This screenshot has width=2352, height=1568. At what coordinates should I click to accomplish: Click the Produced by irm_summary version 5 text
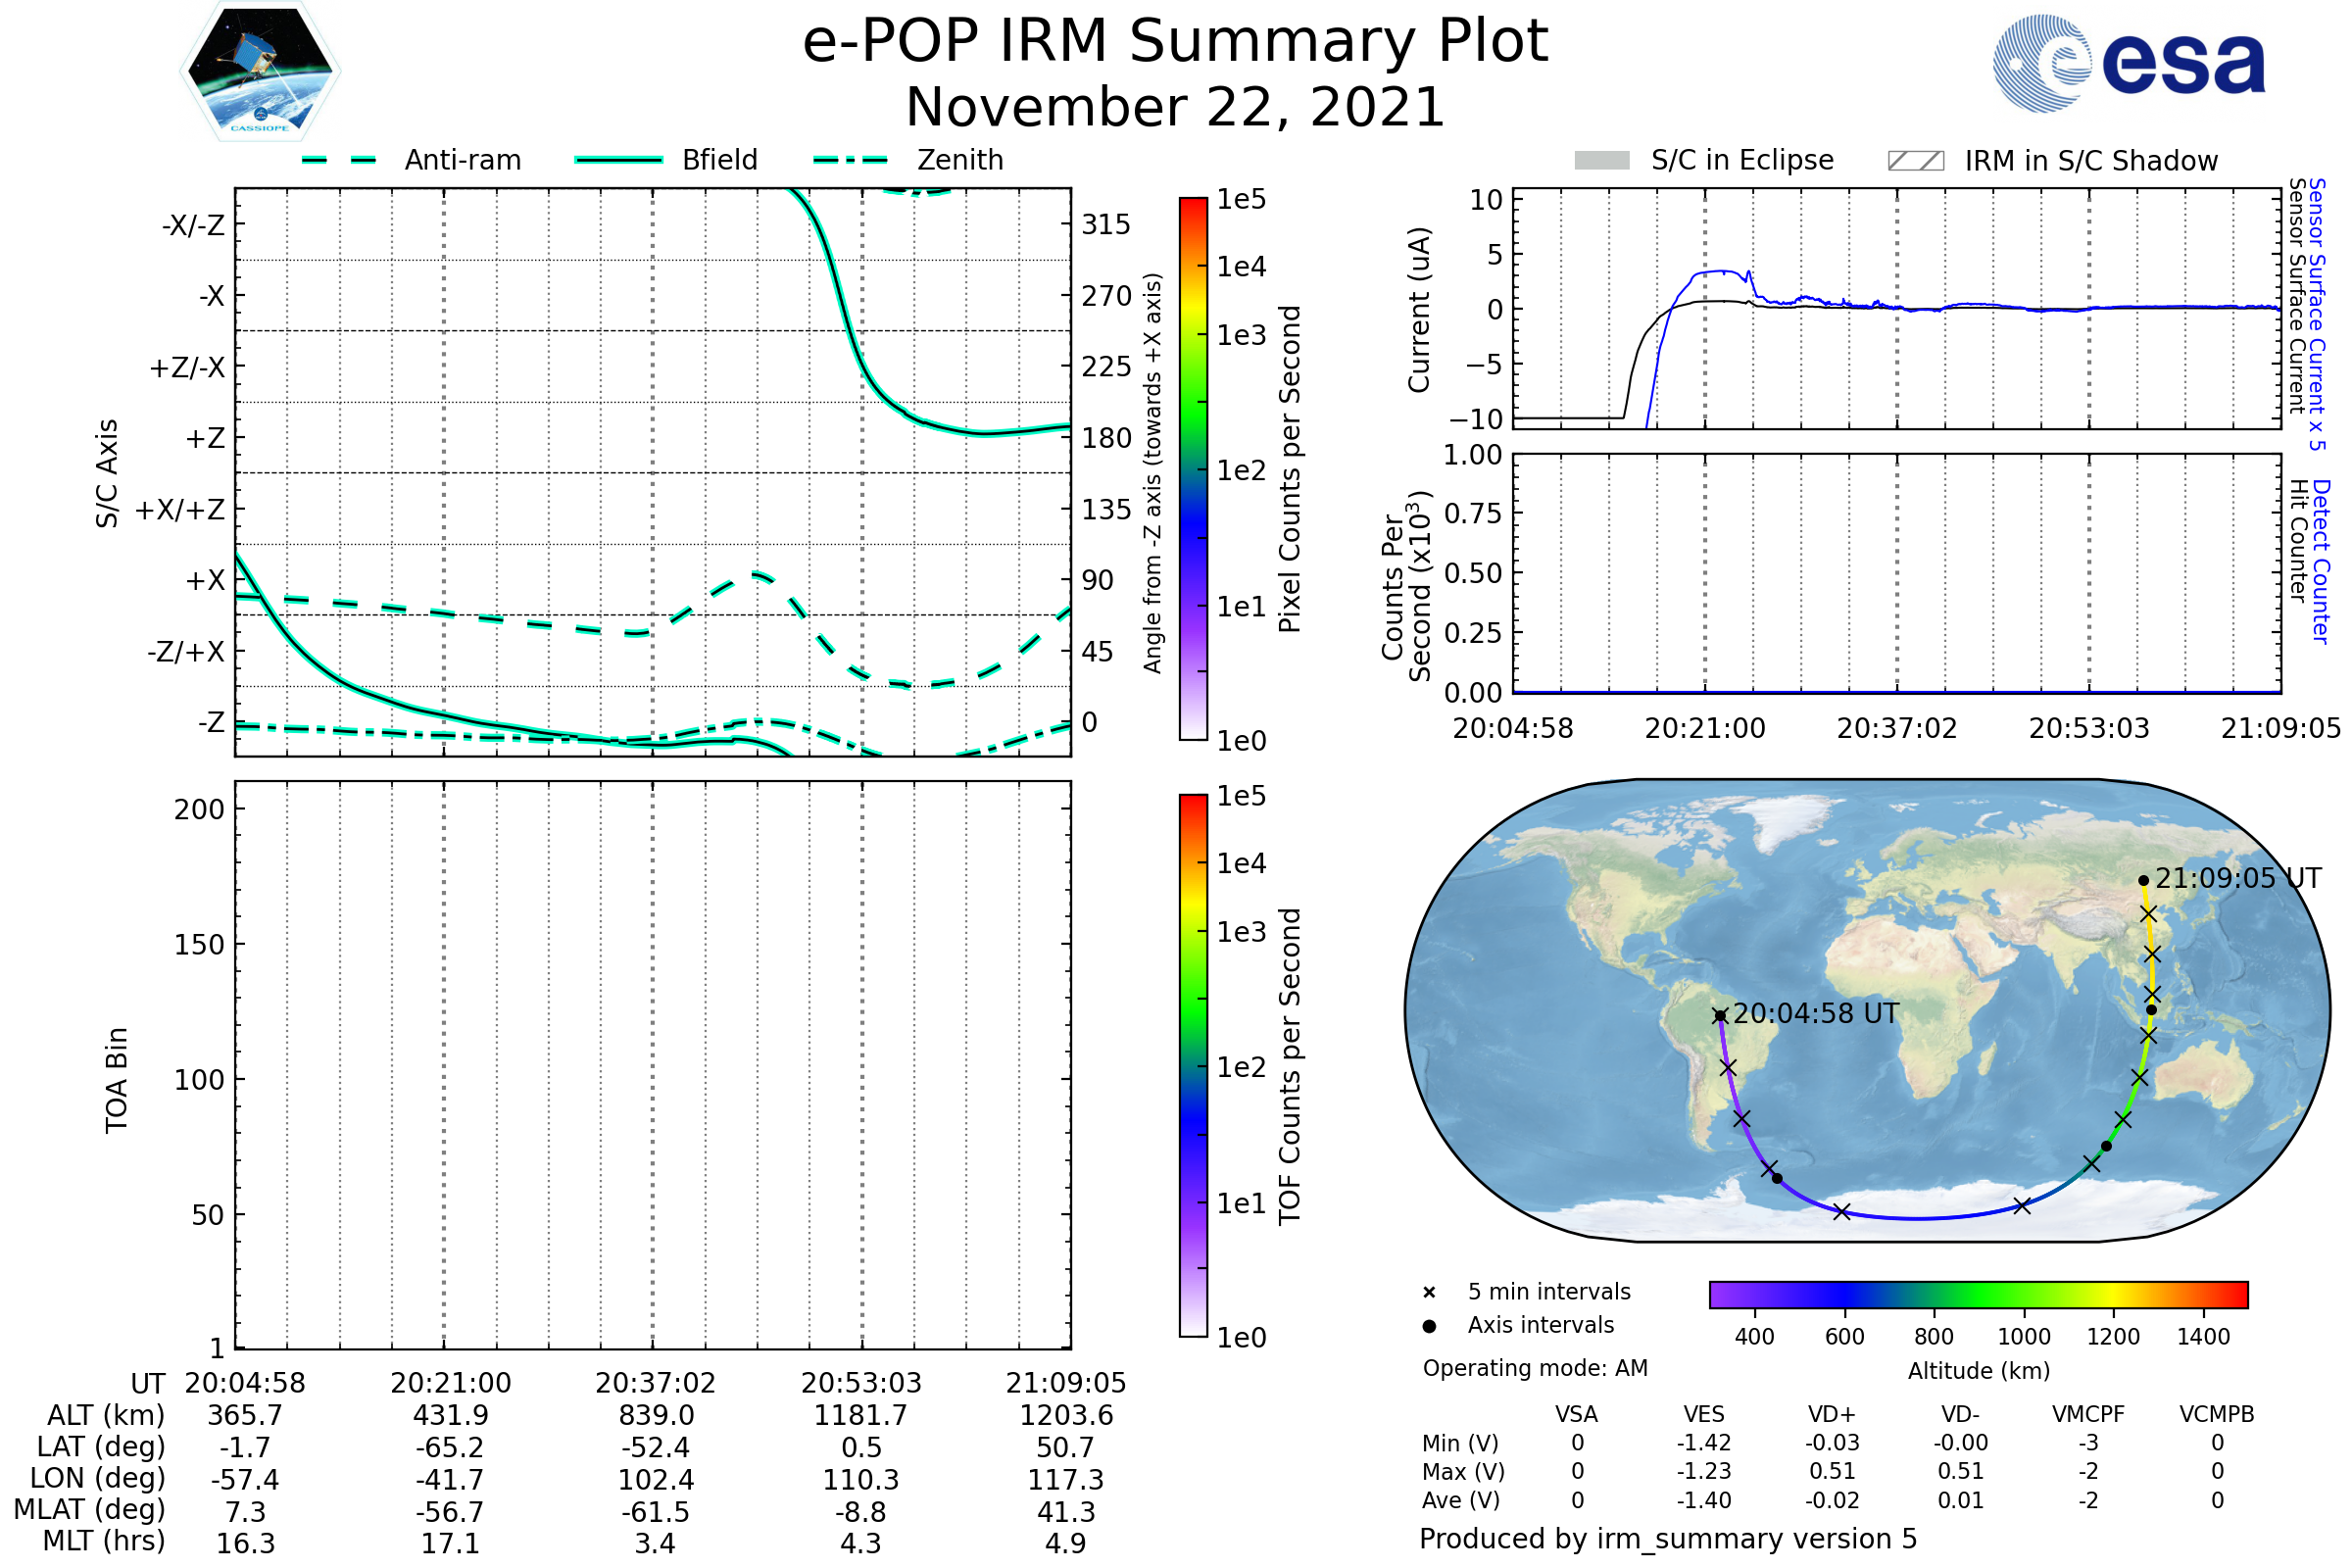tap(1667, 1539)
